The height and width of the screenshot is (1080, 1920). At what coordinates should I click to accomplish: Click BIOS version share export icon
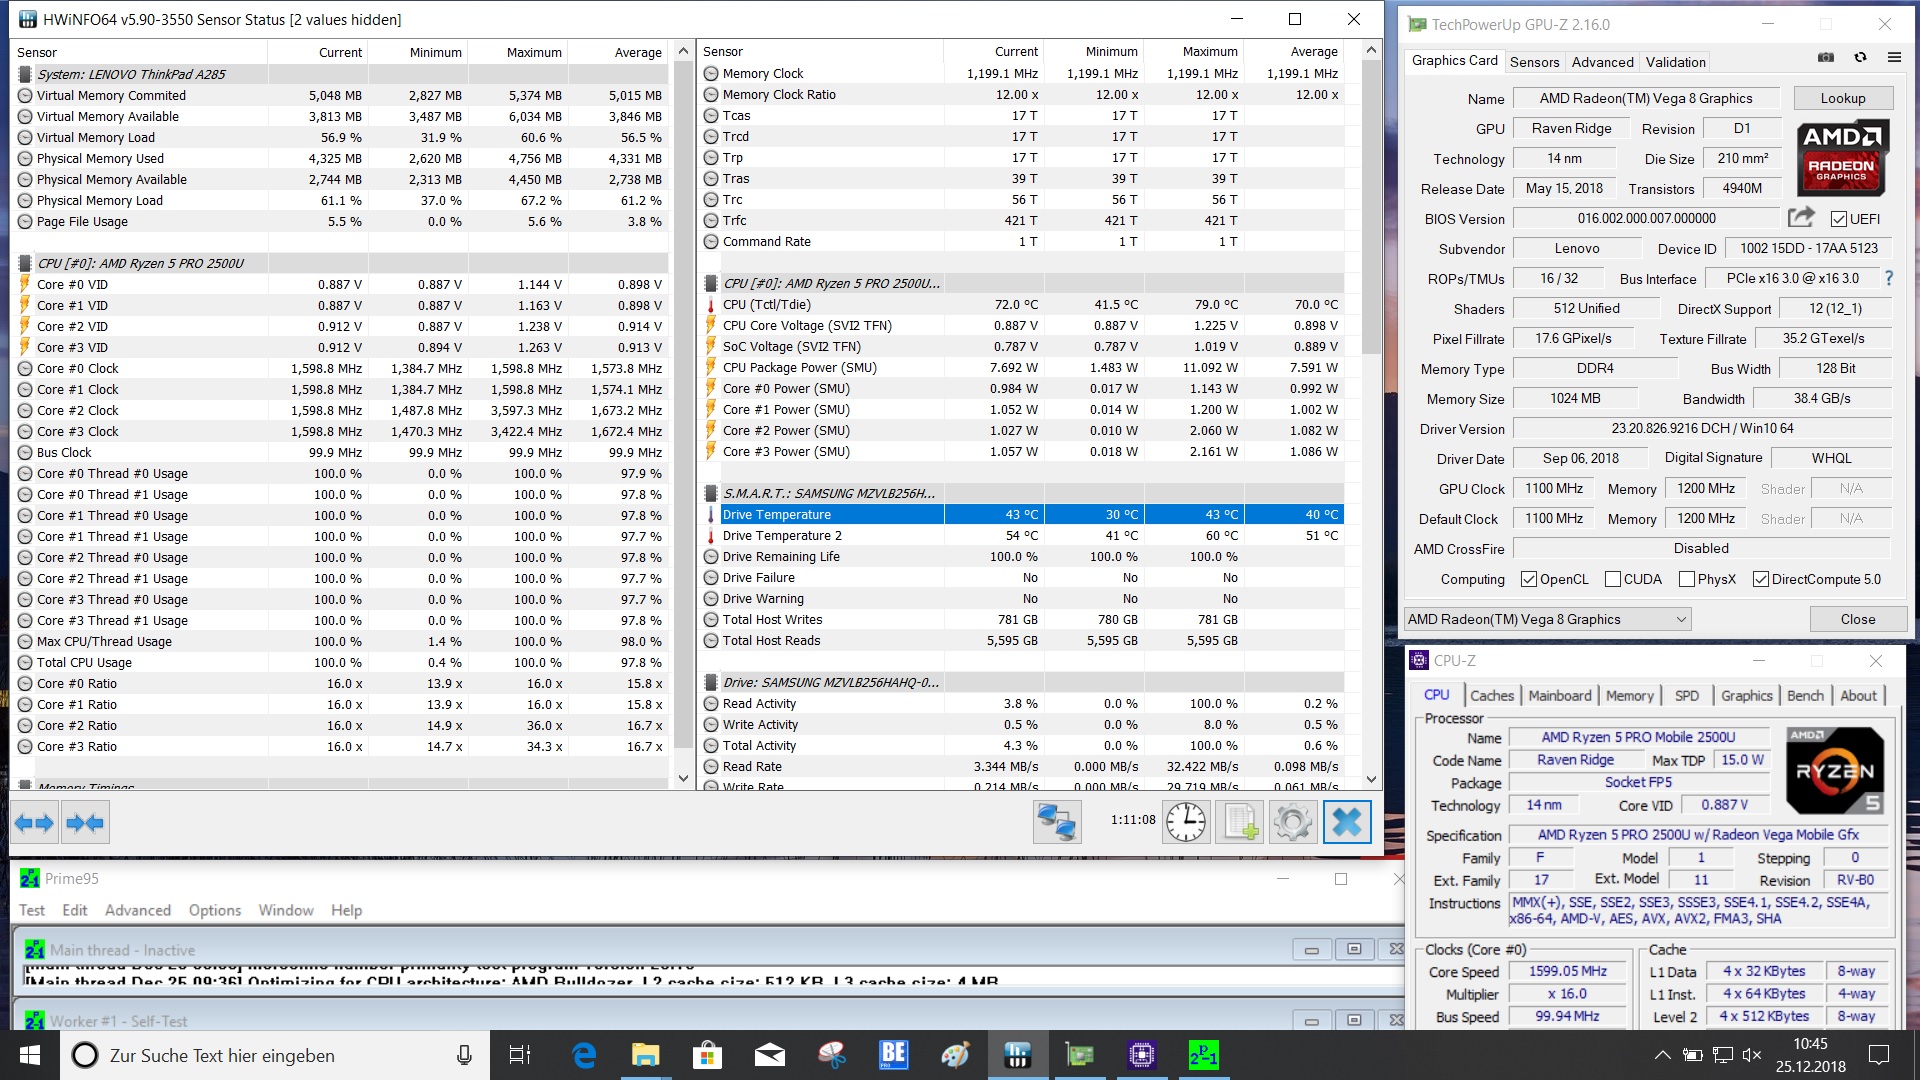tap(1800, 218)
